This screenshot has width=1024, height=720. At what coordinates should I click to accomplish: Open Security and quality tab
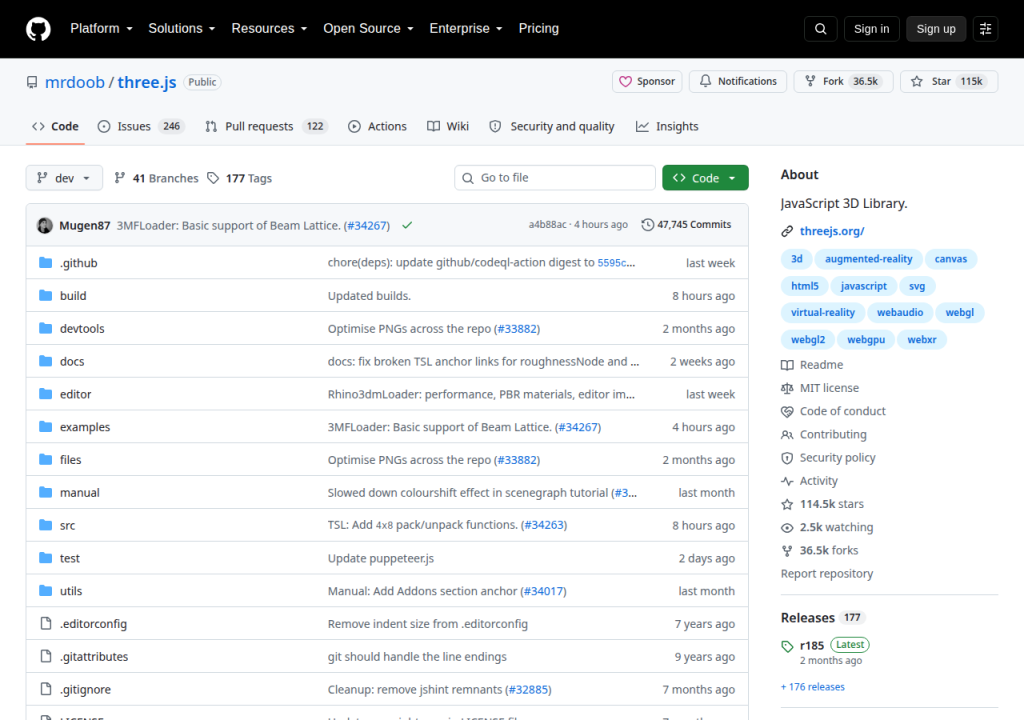[552, 126]
